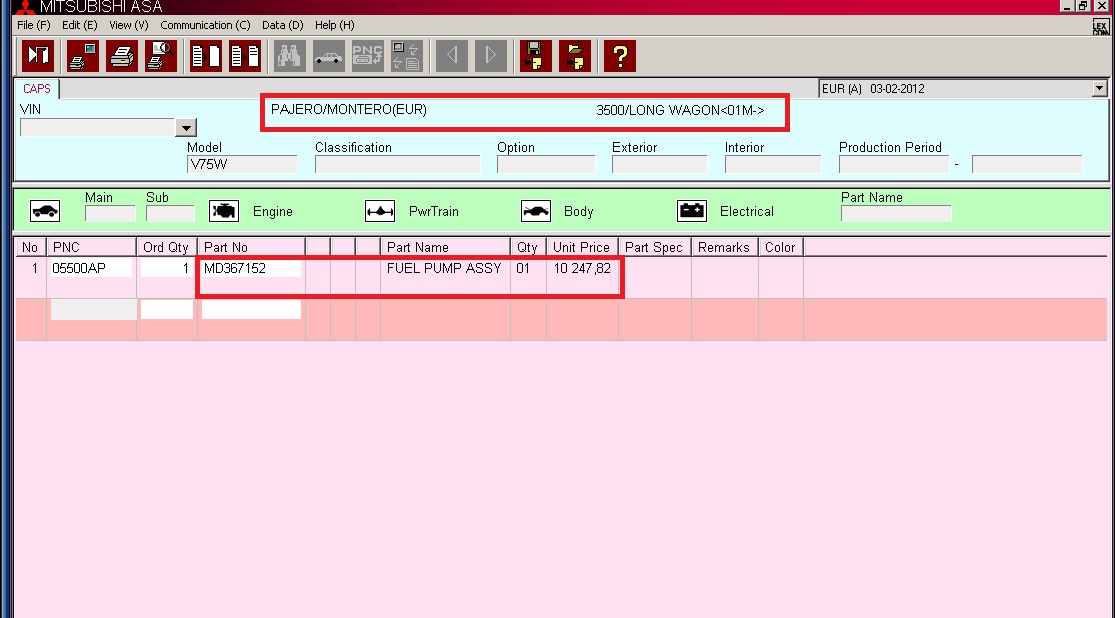This screenshot has height=618, width=1115.
Task: Click the Part Name search field
Action: coord(895,213)
